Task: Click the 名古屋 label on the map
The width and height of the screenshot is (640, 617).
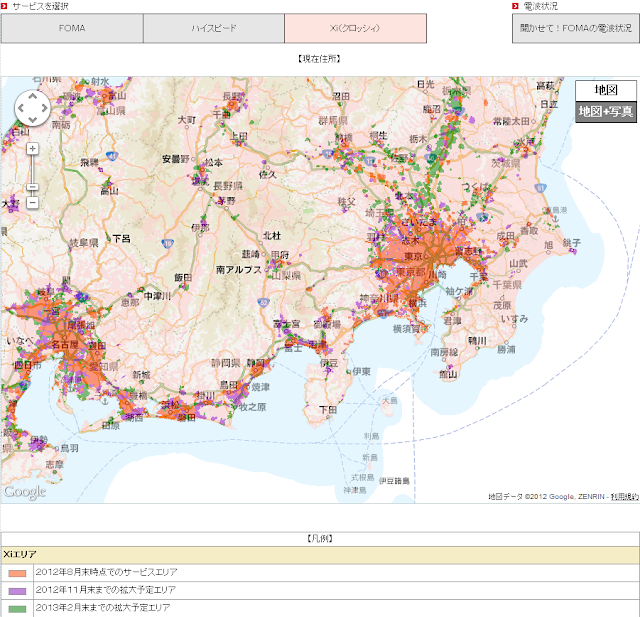Action: [x=64, y=344]
